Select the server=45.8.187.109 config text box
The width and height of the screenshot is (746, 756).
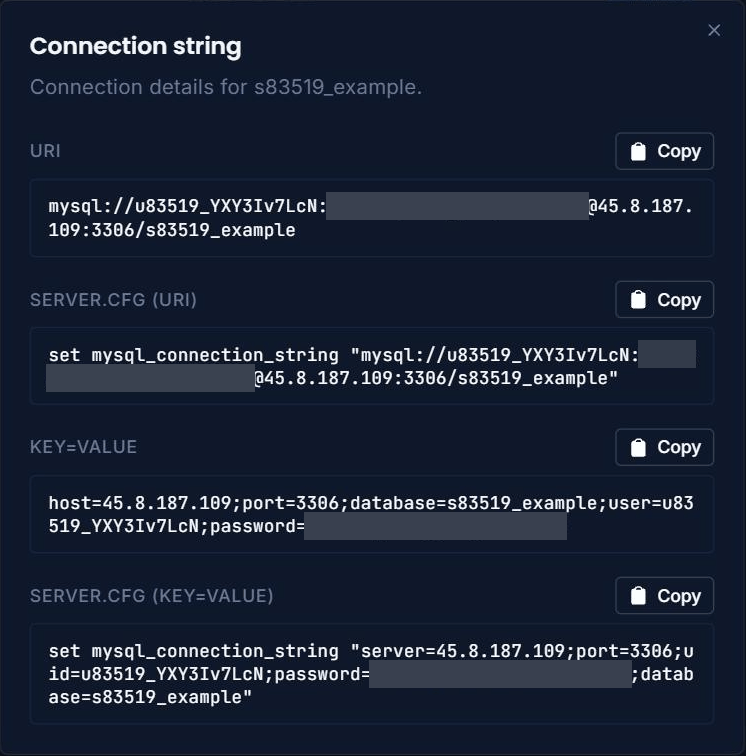(372, 674)
